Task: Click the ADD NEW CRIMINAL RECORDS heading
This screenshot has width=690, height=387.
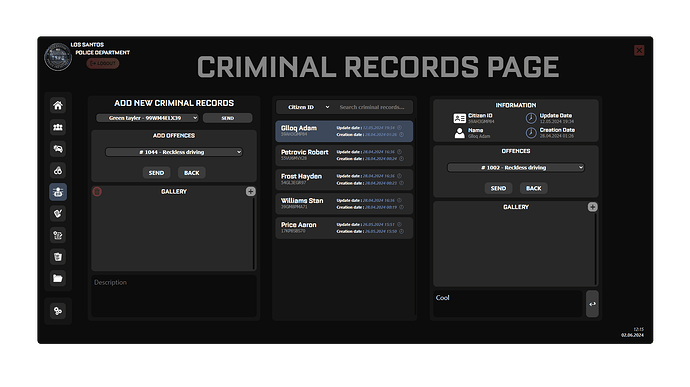Action: click(174, 103)
